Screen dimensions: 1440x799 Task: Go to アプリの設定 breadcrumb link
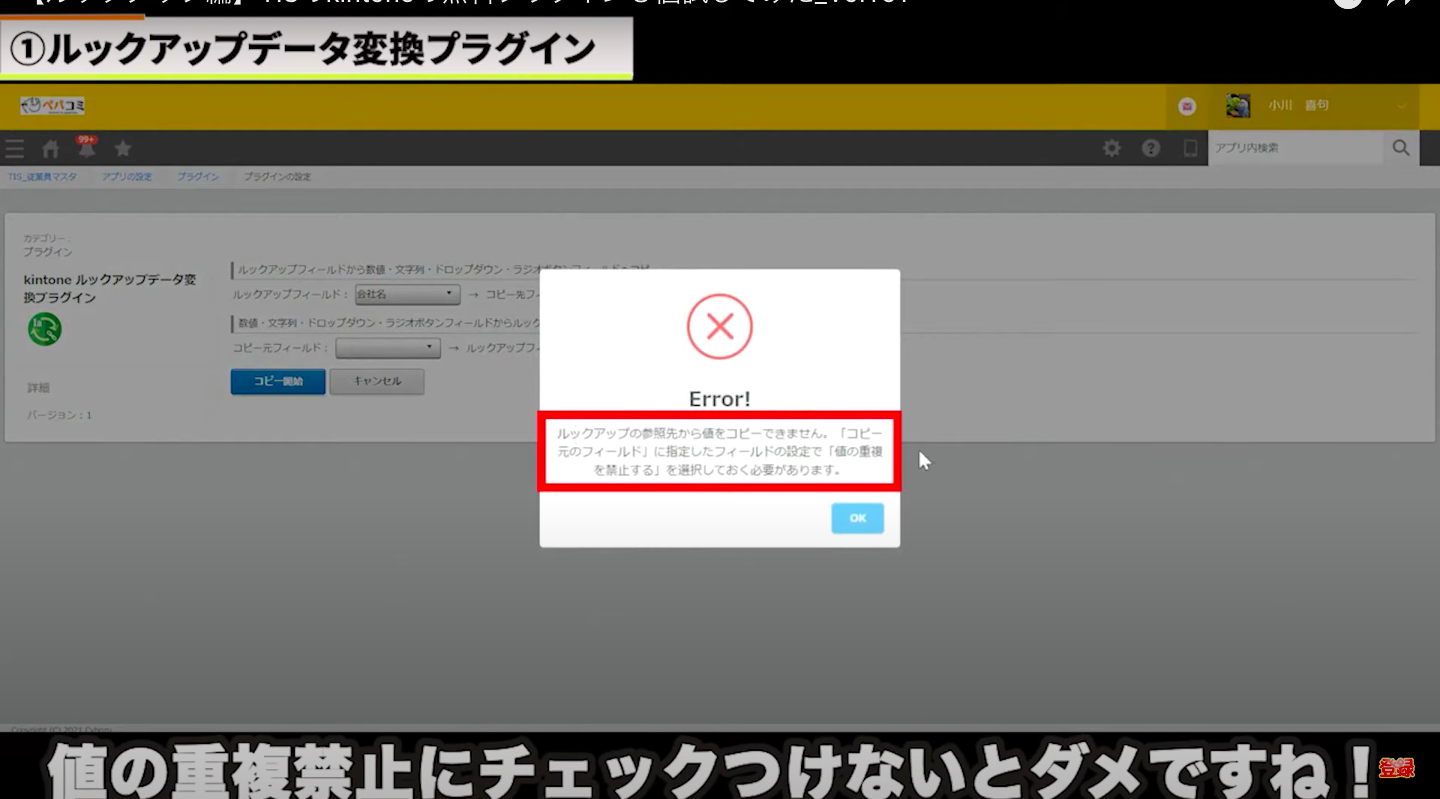click(127, 177)
